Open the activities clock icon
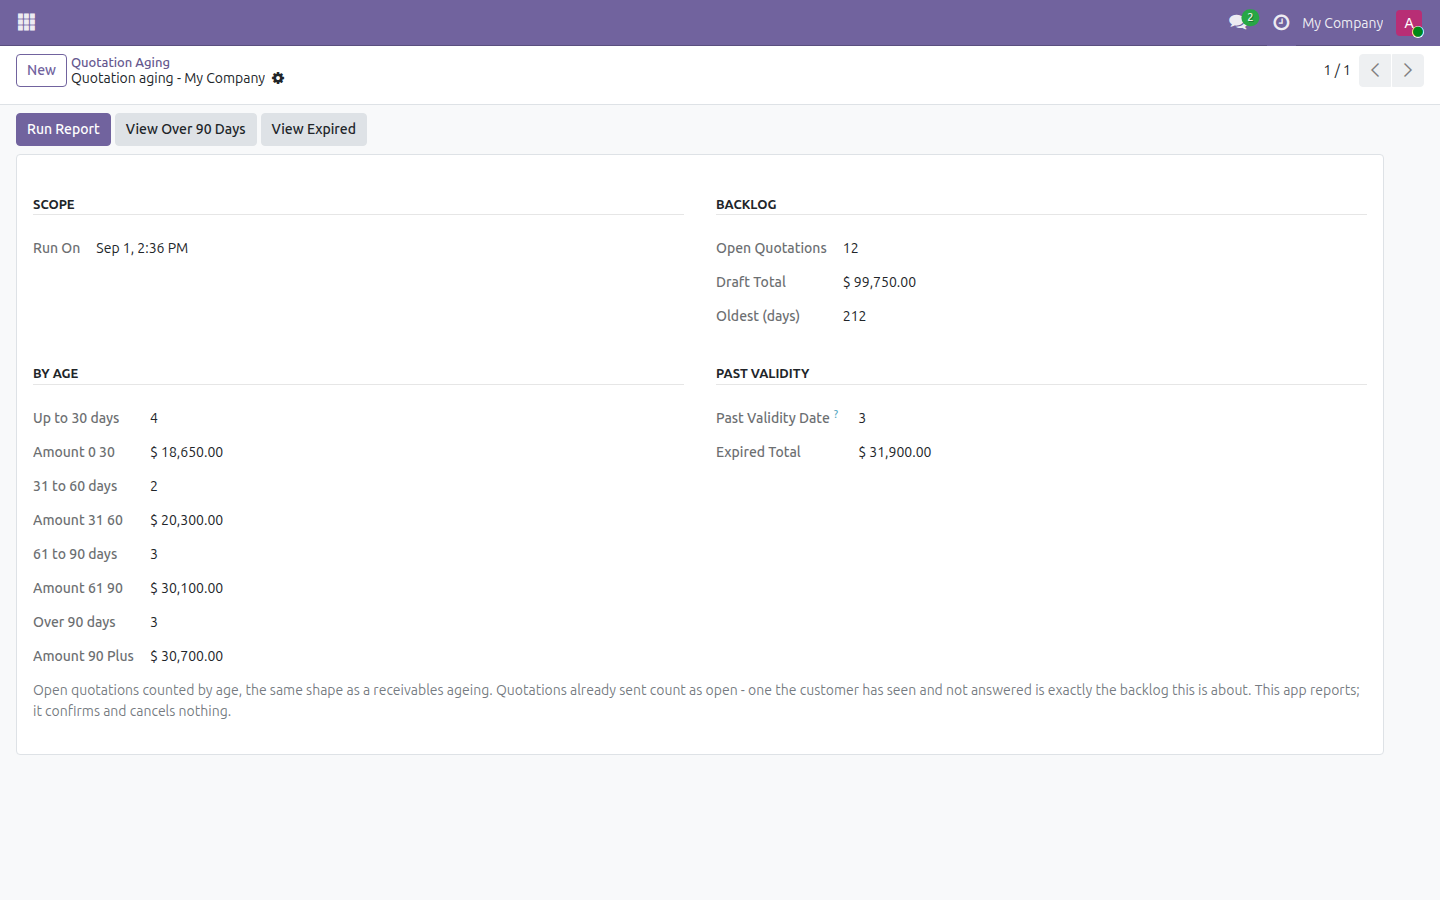Image resolution: width=1440 pixels, height=900 pixels. click(1281, 22)
